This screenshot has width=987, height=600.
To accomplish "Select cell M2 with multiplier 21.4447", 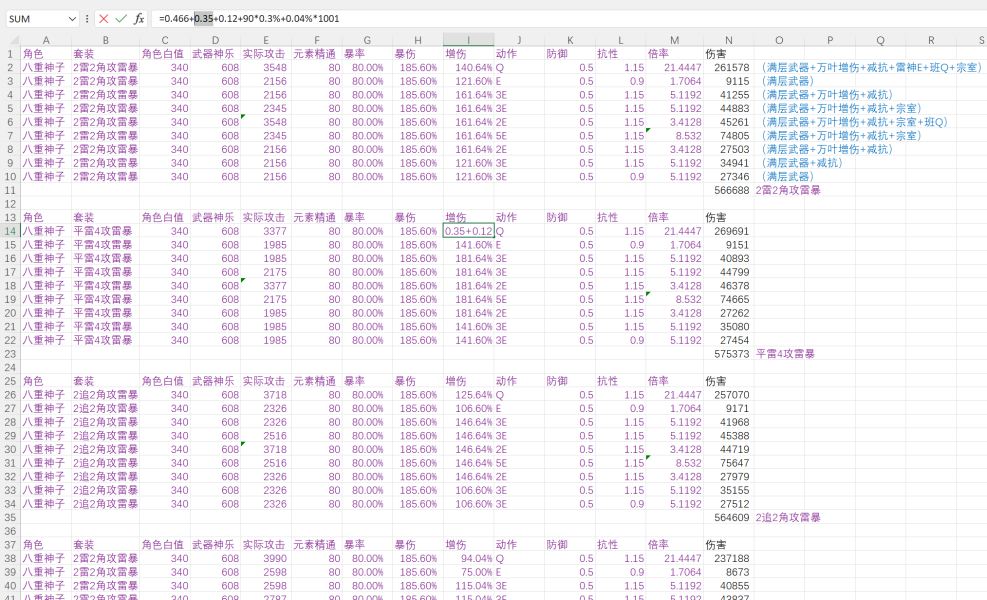I will point(674,67).
